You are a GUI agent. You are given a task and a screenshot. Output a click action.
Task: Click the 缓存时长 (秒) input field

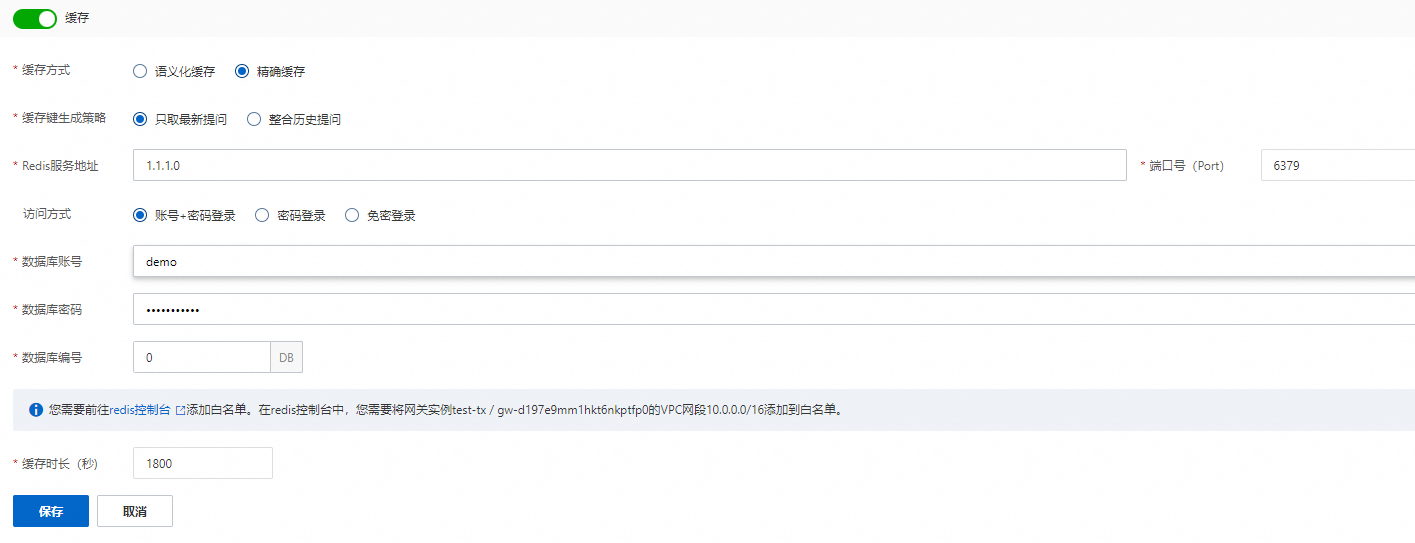click(x=203, y=463)
